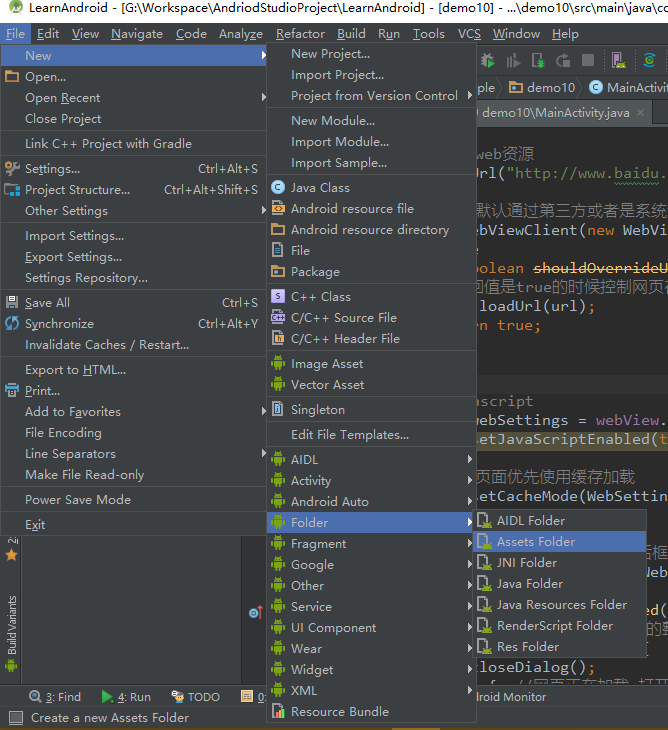Open the 4: Run tool window
The width and height of the screenshot is (668, 730).
(x=126, y=696)
